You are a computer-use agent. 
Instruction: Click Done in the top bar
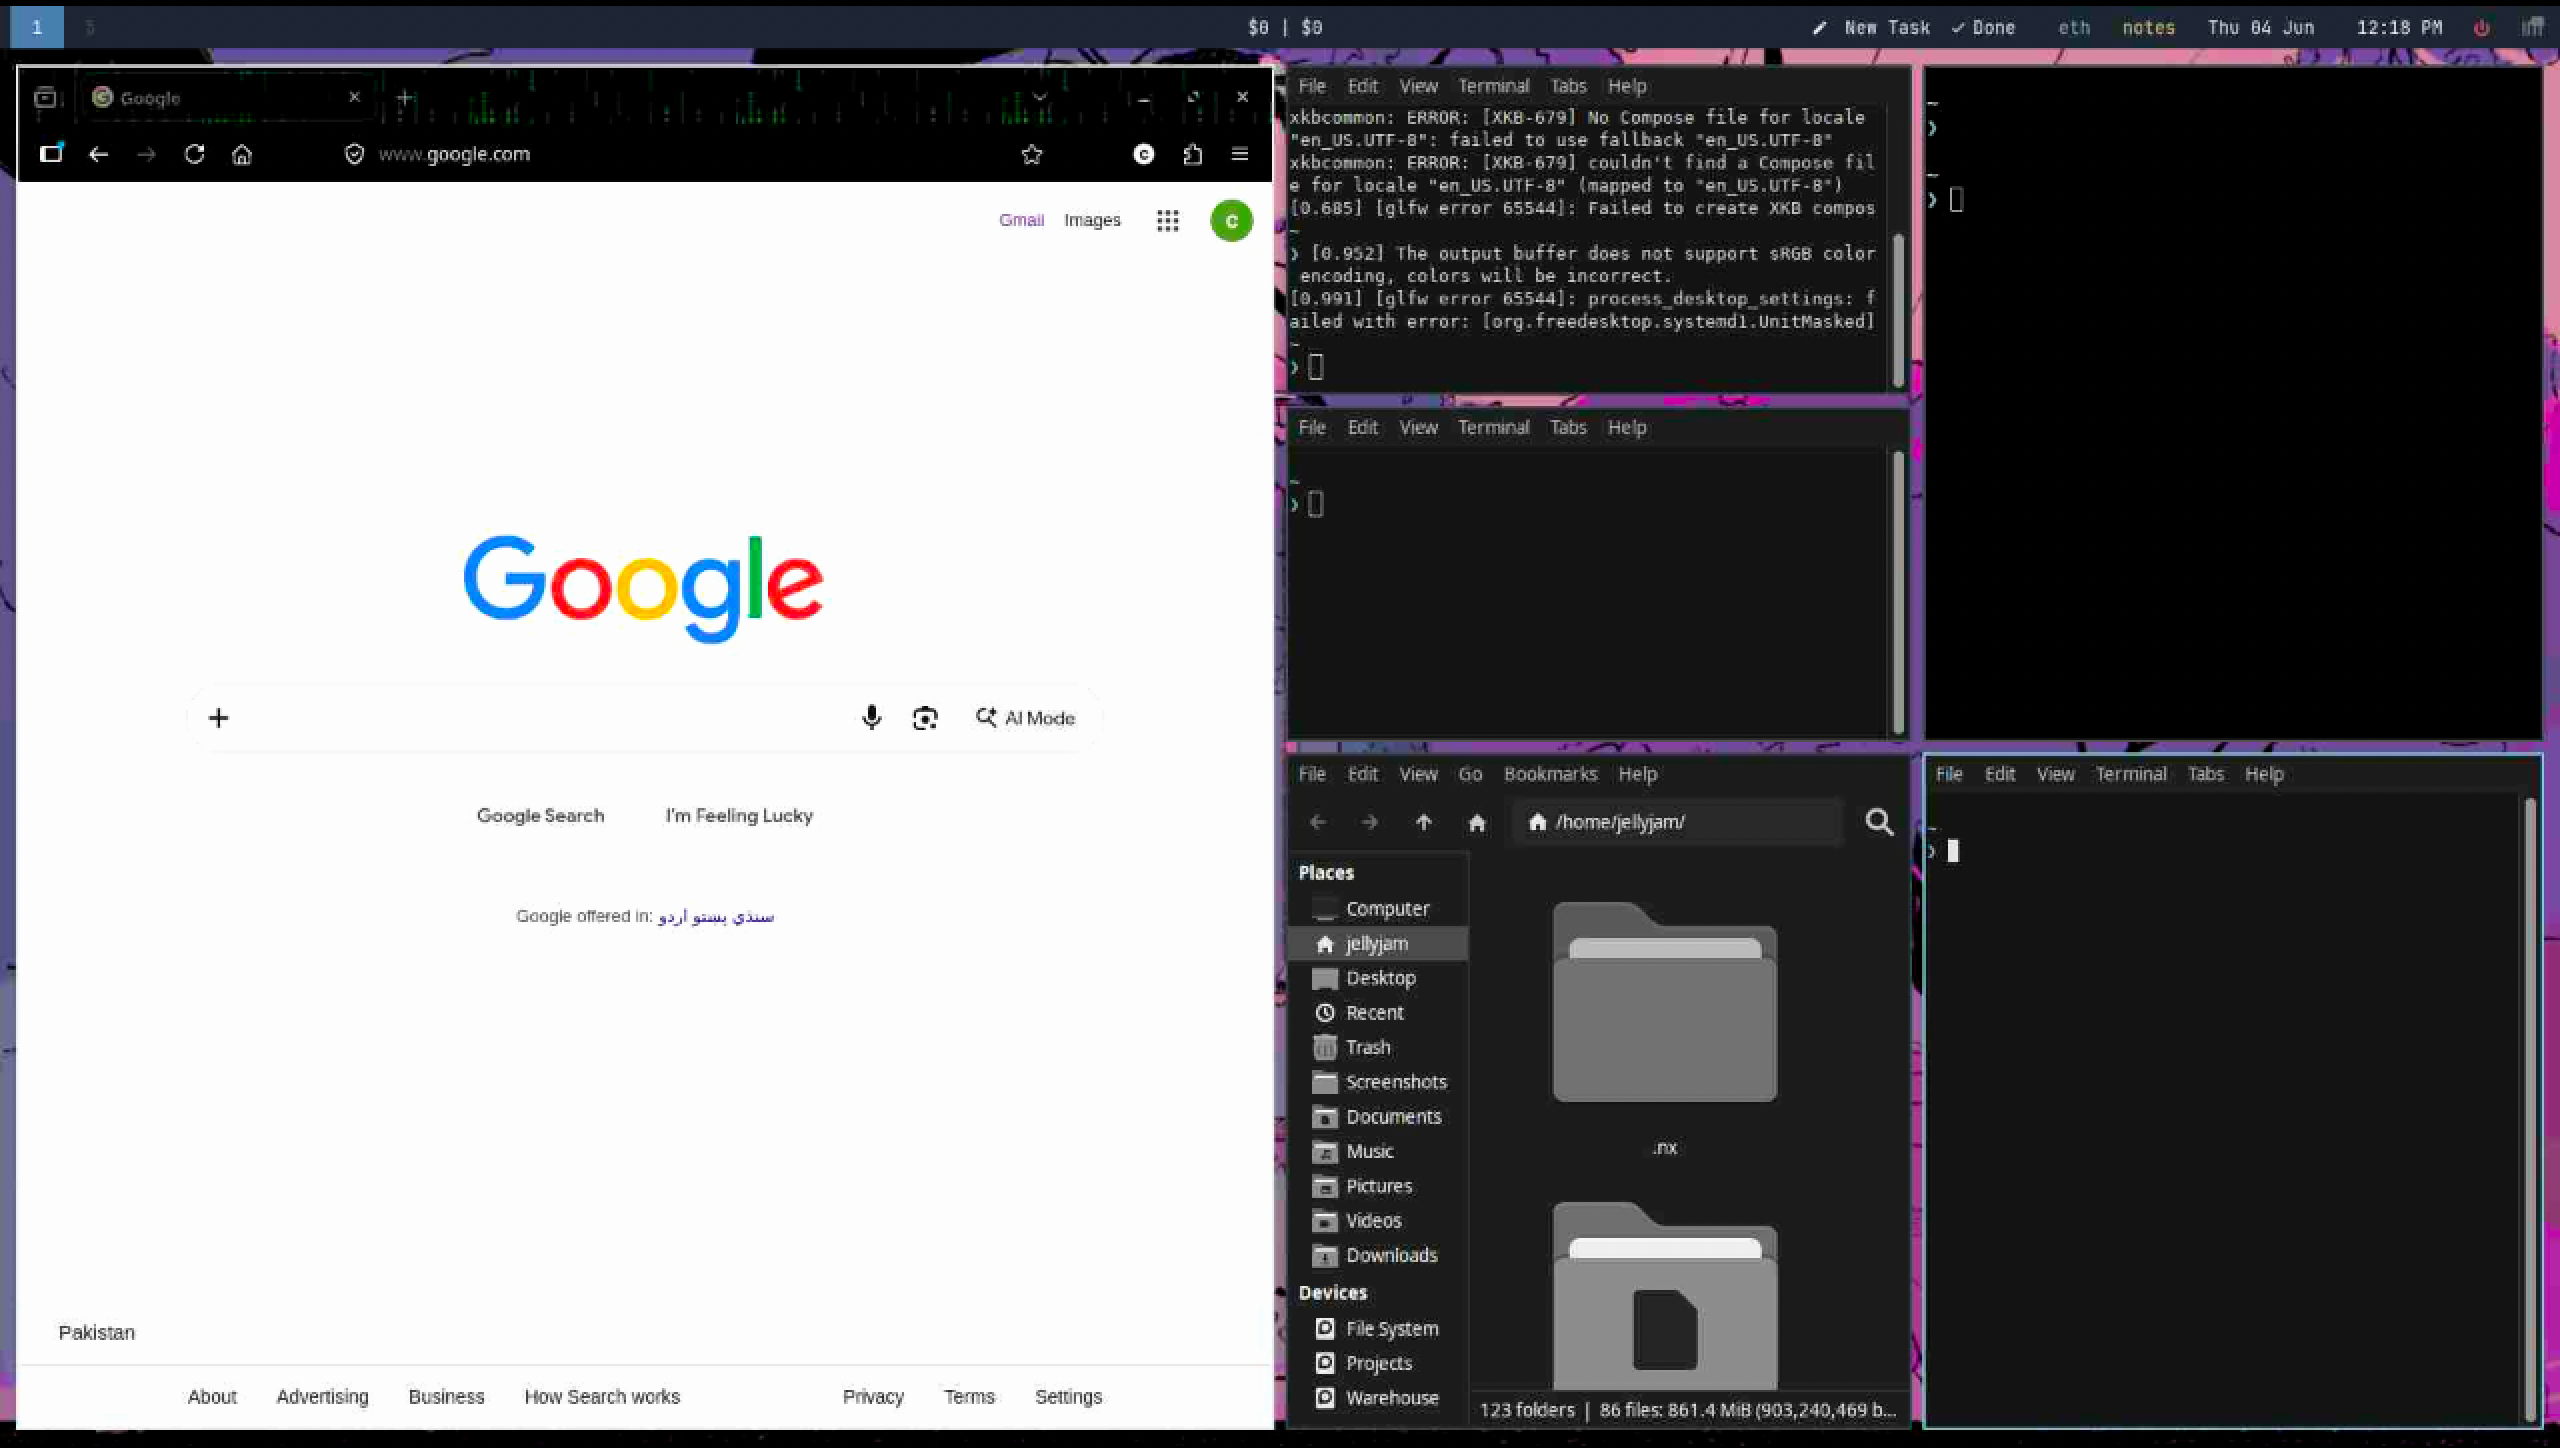click(1983, 28)
